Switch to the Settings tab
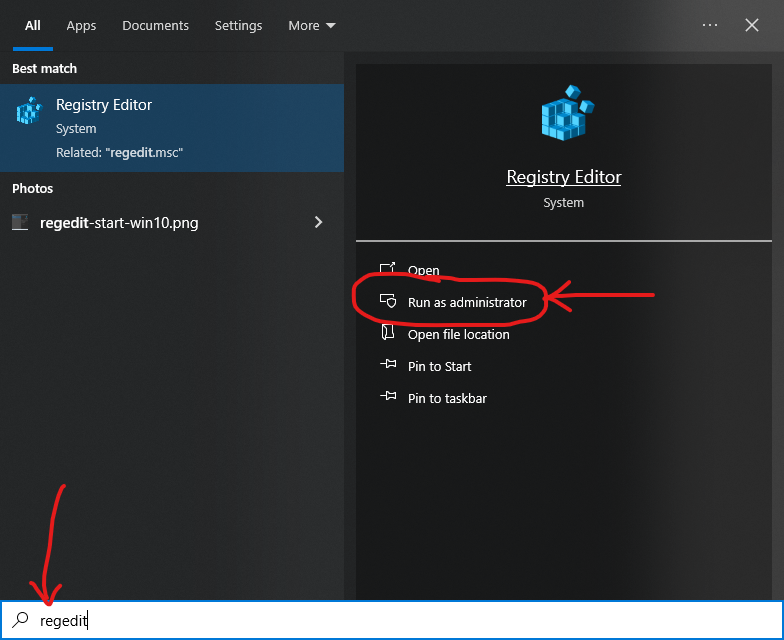784x640 pixels. point(238,26)
